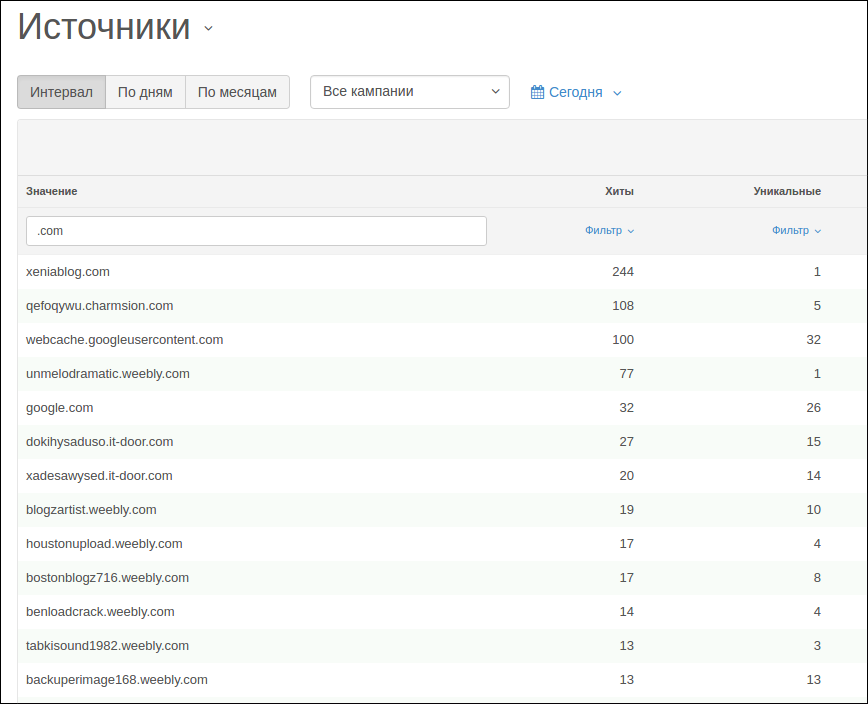Click the calendar icon next to Сегодня
The height and width of the screenshot is (704, 868).
click(x=537, y=92)
